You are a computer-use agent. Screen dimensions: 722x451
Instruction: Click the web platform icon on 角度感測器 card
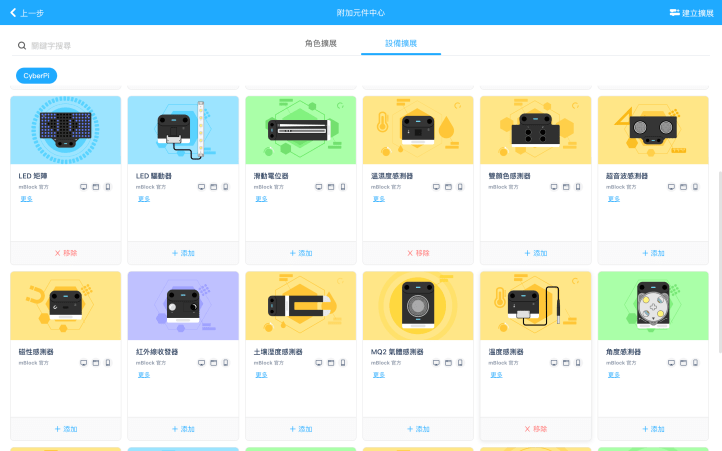point(683,363)
